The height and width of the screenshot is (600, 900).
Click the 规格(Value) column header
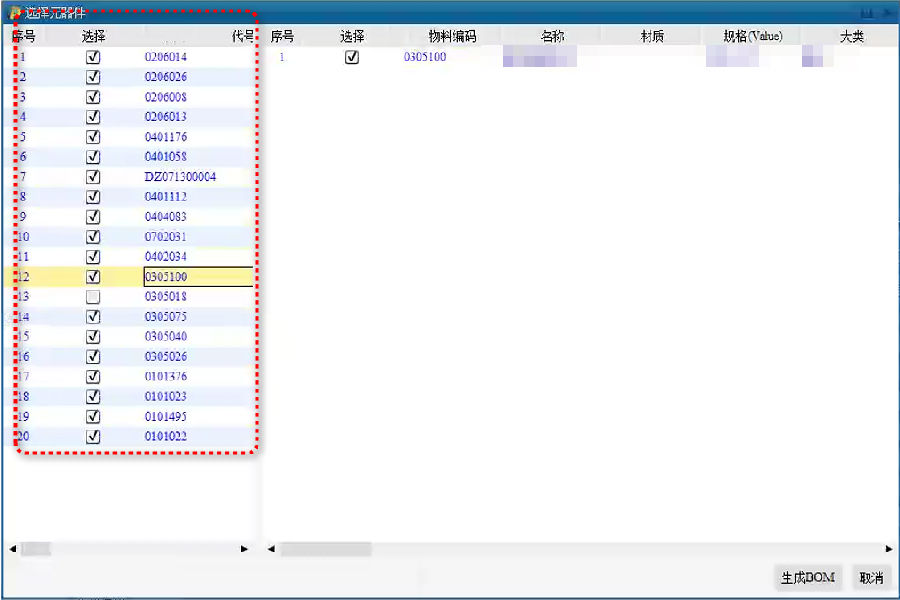[x=752, y=36]
